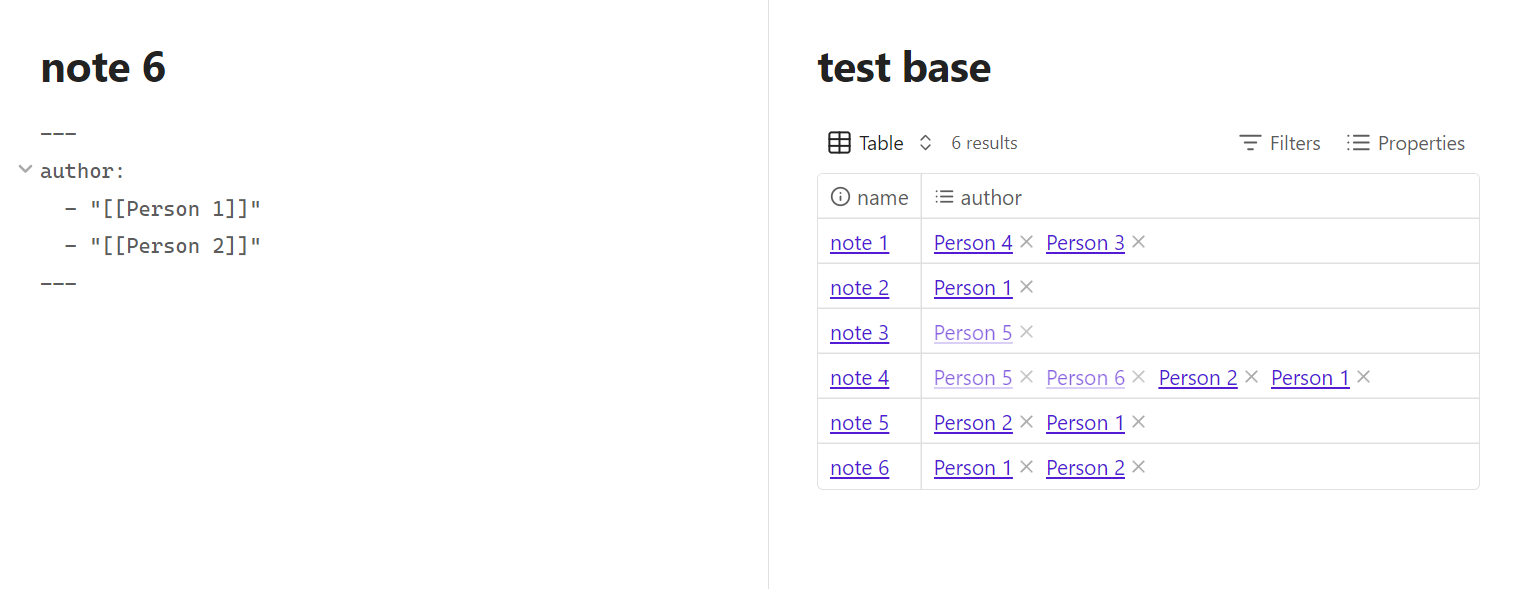Place cursor on the "[[Person 2]]" line

tap(163, 246)
